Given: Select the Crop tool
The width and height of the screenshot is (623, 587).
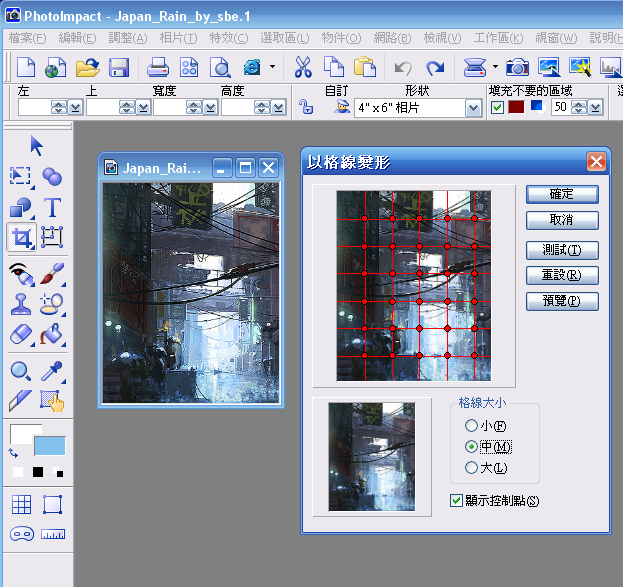Looking at the screenshot, I should [x=21, y=237].
